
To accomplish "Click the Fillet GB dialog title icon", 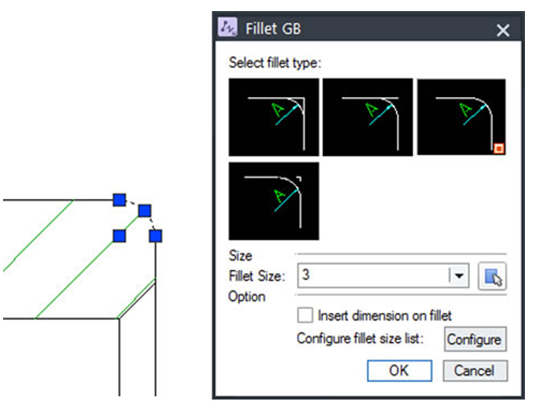I will [x=227, y=27].
